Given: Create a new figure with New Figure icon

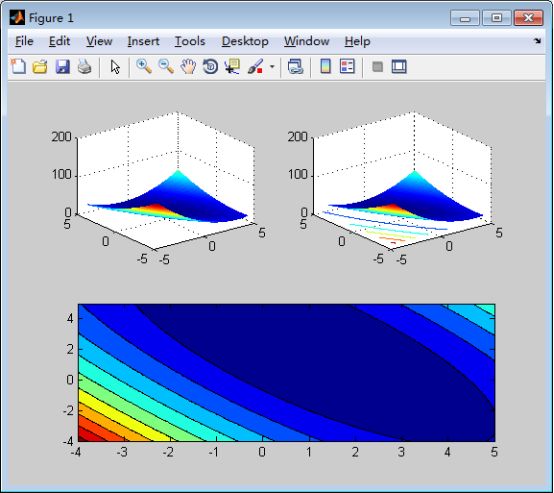Looking at the screenshot, I should pos(18,66).
